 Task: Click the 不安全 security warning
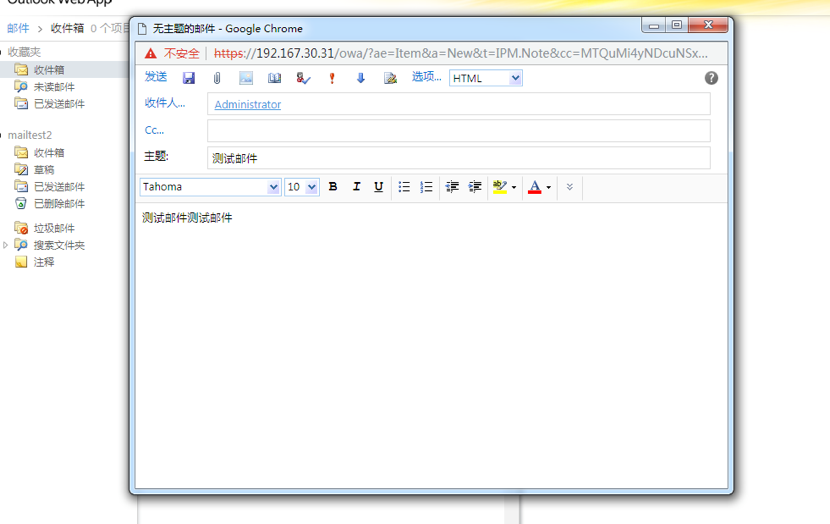(182, 53)
